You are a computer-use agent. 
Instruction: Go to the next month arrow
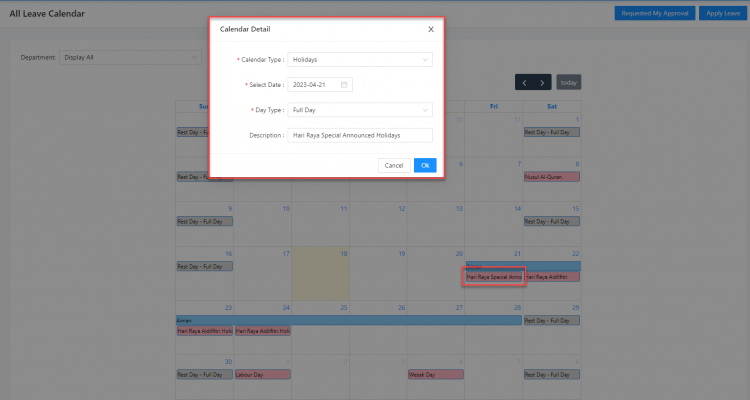pos(542,82)
